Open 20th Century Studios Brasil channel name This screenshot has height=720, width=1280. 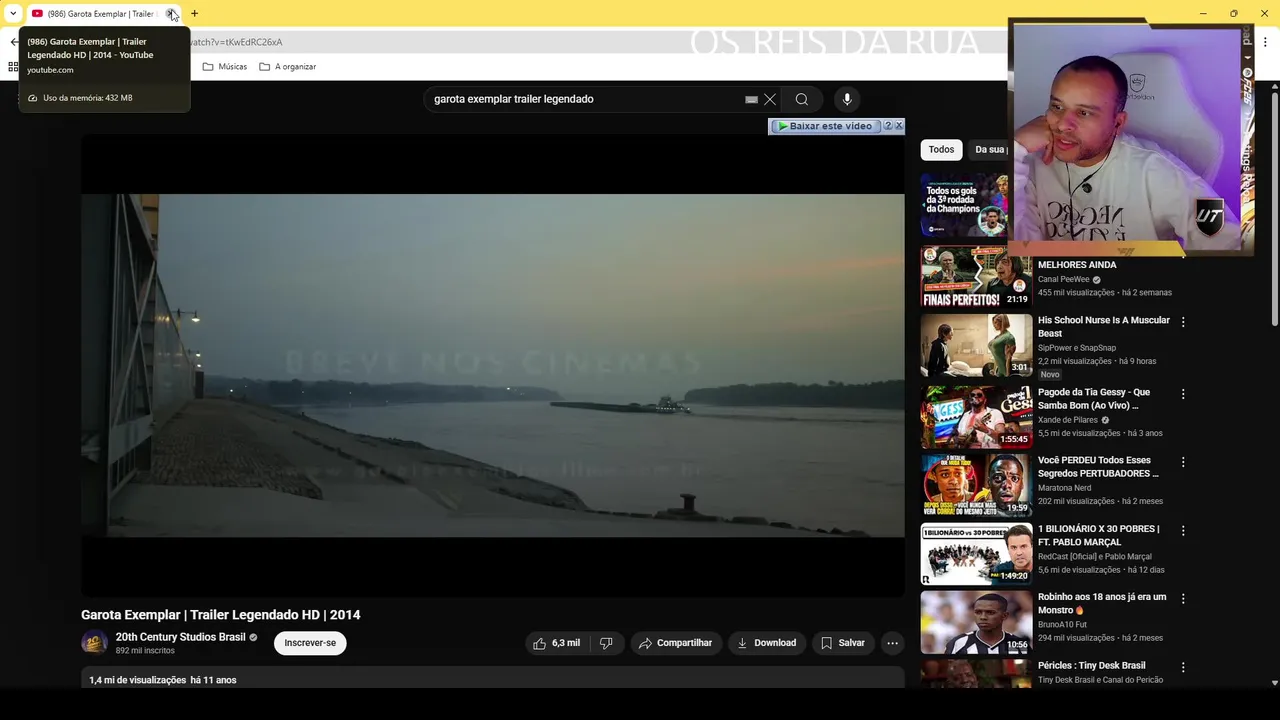(180, 637)
